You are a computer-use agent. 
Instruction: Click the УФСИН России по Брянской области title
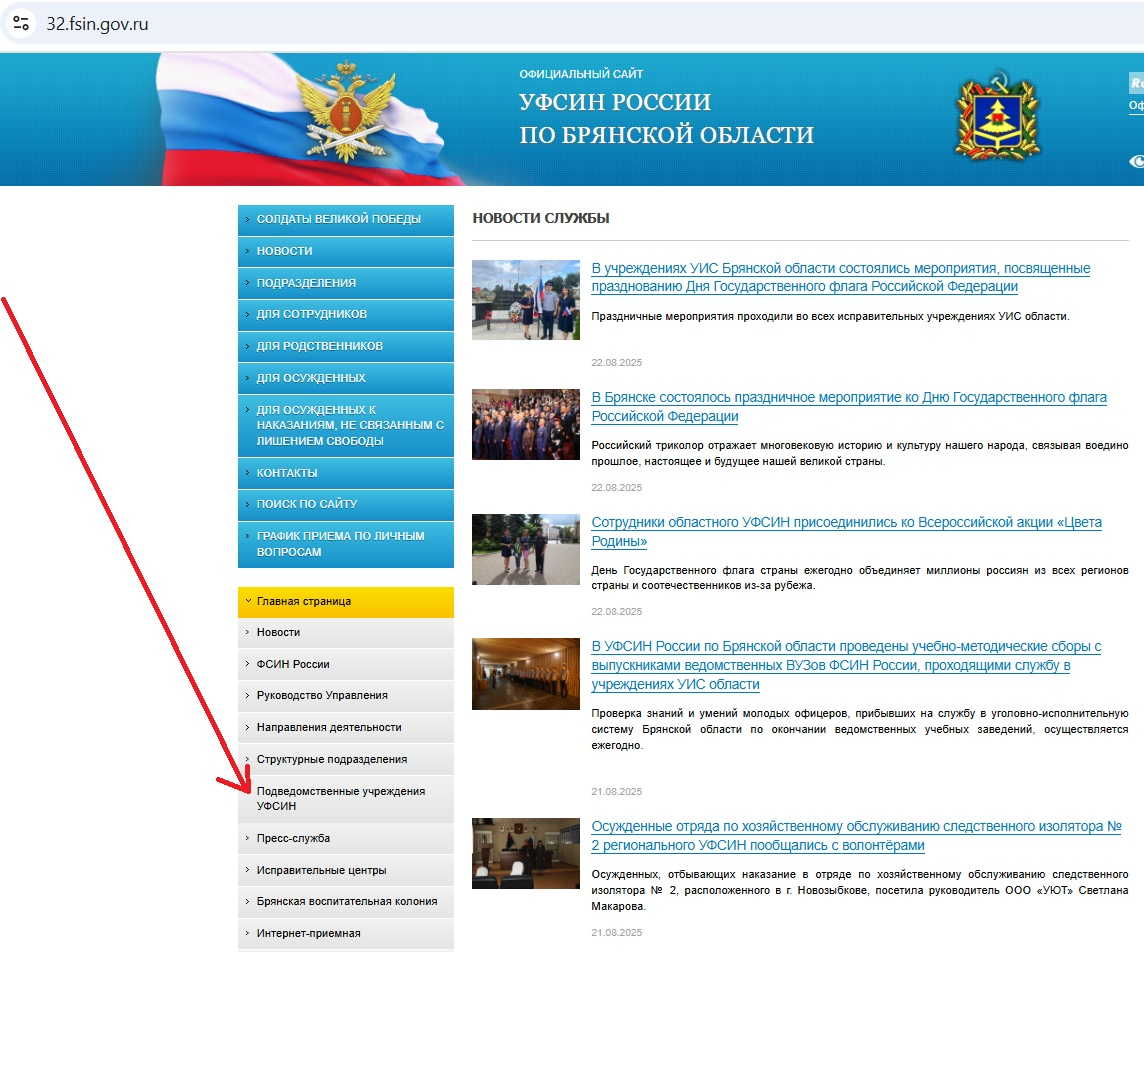pos(666,118)
